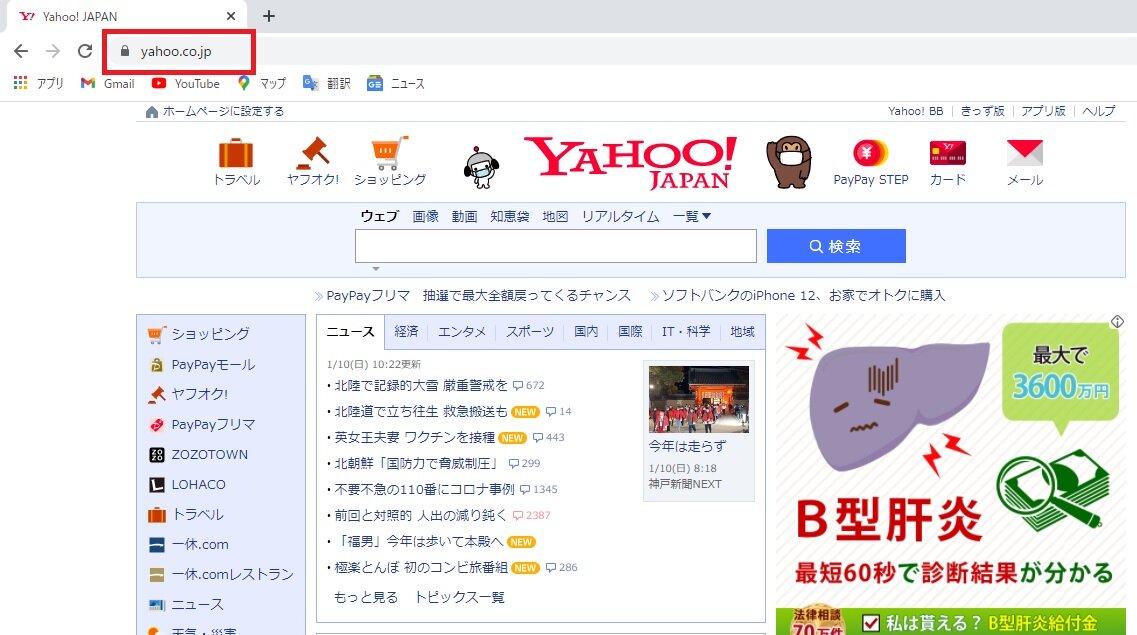Screen dimensions: 1137x635
Task: Select the 知恵袋 search tab
Action: 510,216
